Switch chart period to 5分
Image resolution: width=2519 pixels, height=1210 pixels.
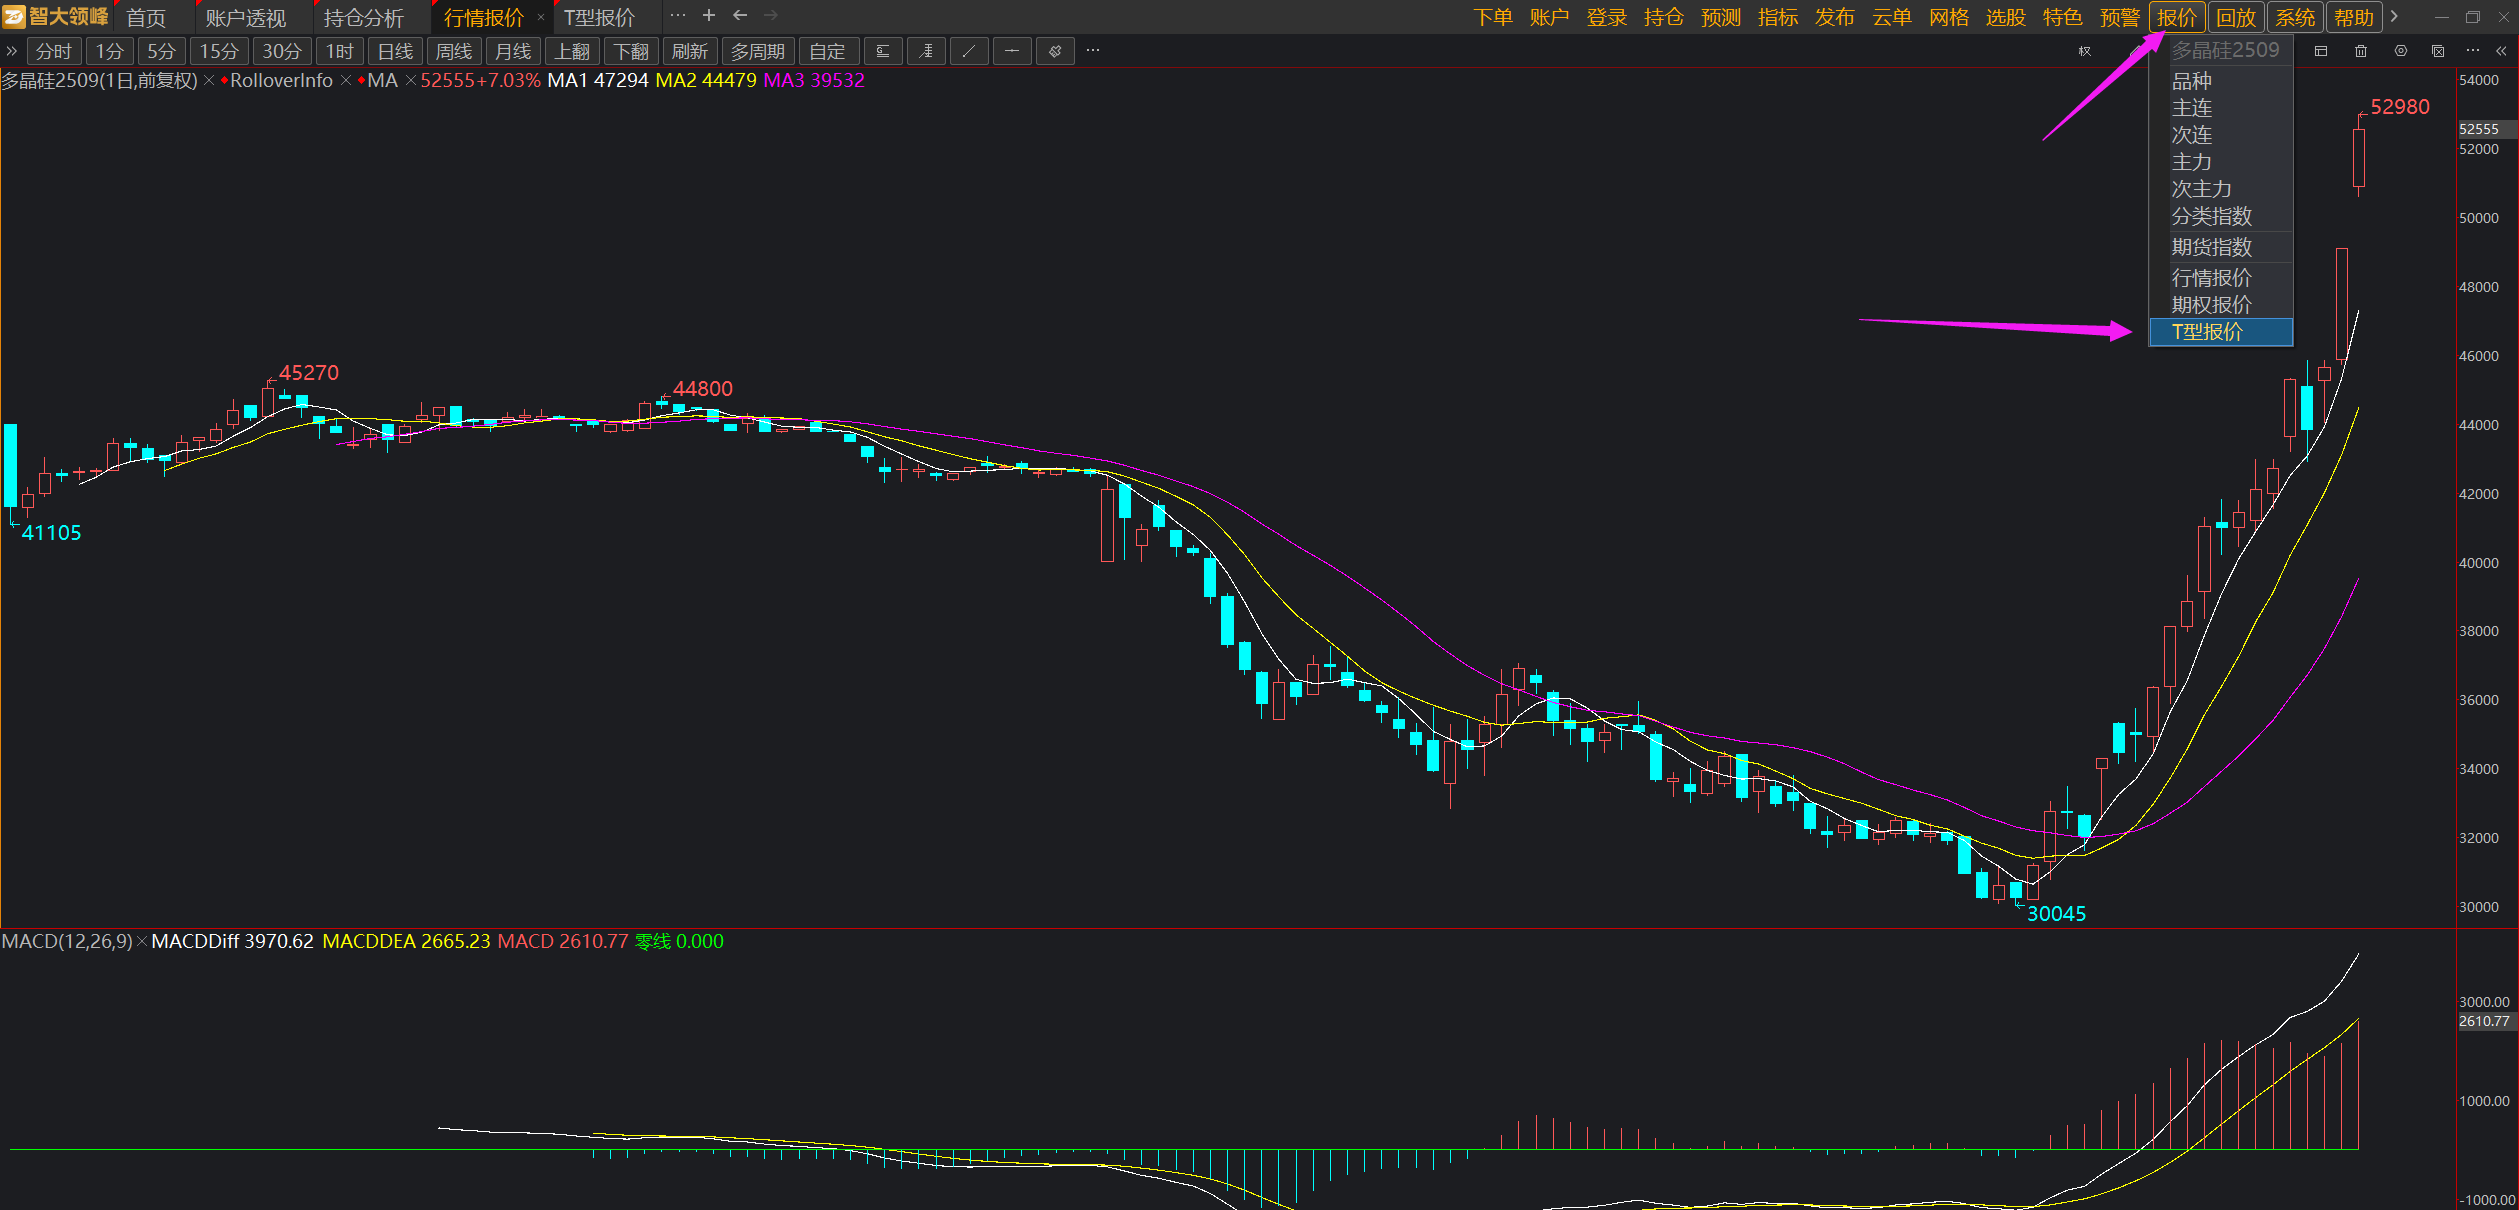point(161,51)
